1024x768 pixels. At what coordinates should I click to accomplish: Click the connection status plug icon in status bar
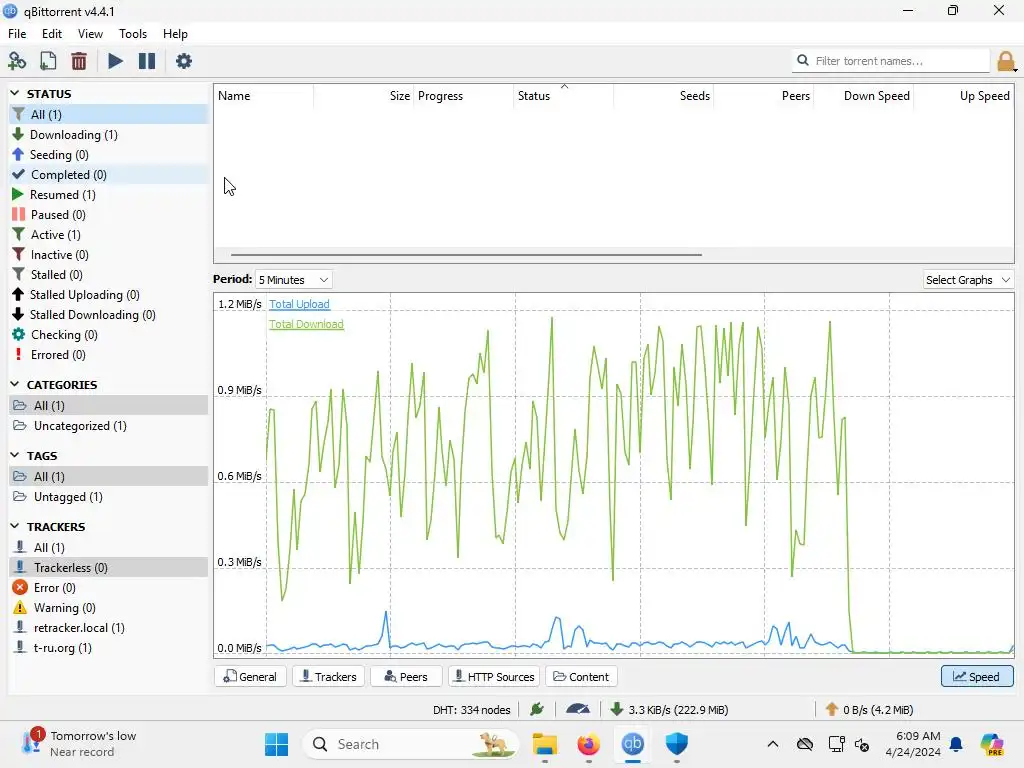(x=537, y=709)
